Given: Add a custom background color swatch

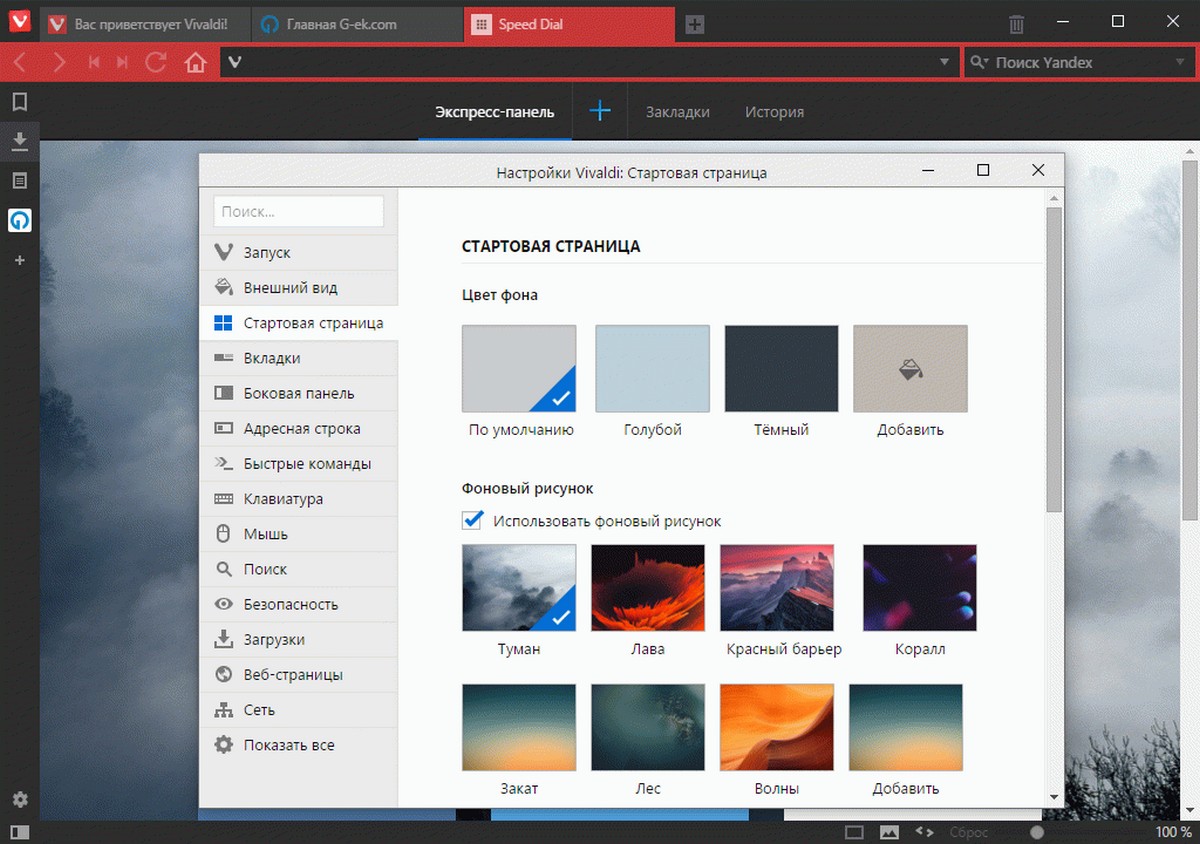Looking at the screenshot, I should (910, 368).
